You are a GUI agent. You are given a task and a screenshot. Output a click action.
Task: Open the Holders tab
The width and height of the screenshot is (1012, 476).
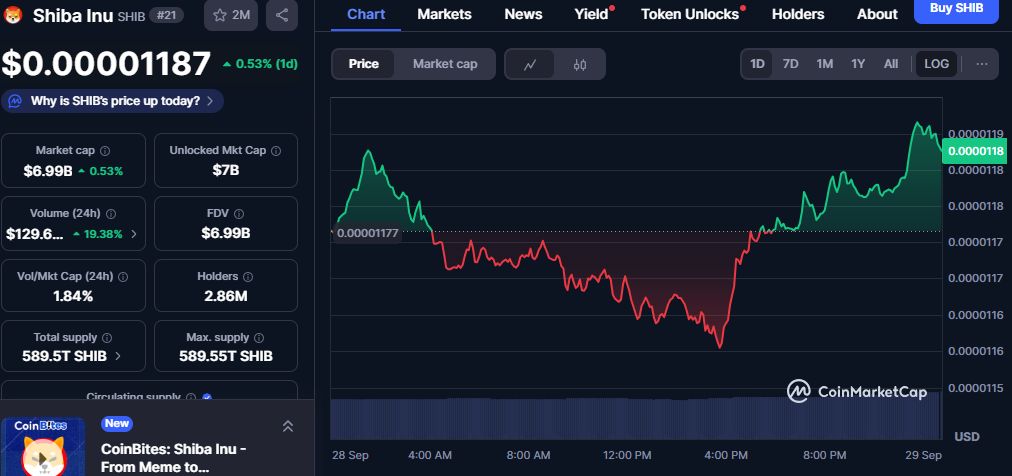point(798,14)
